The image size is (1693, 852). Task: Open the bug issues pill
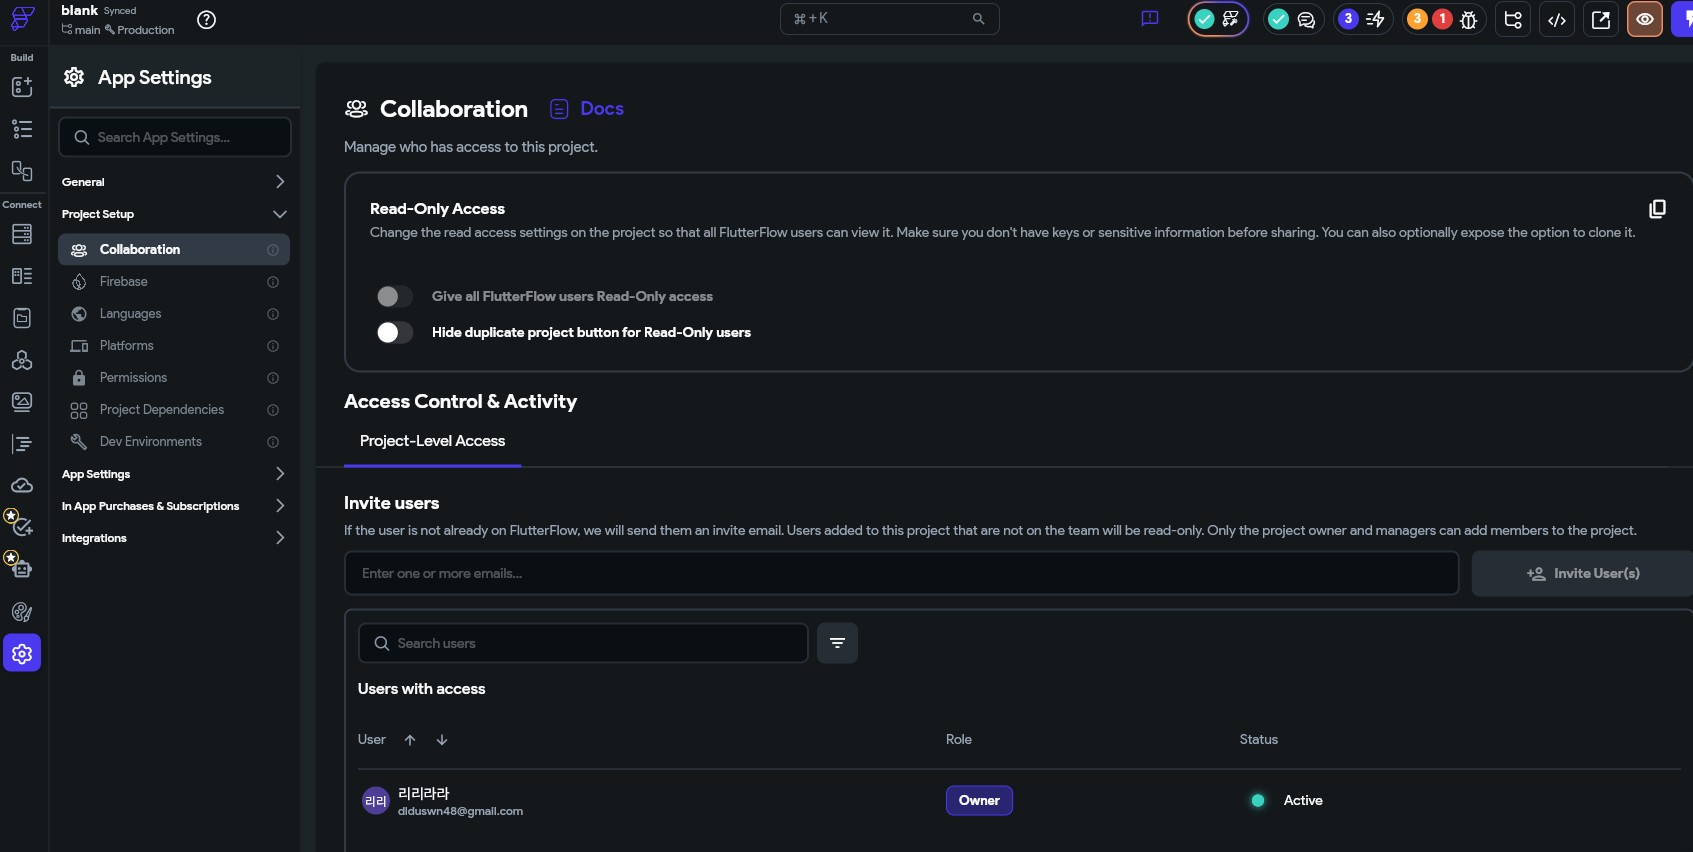pos(1444,19)
